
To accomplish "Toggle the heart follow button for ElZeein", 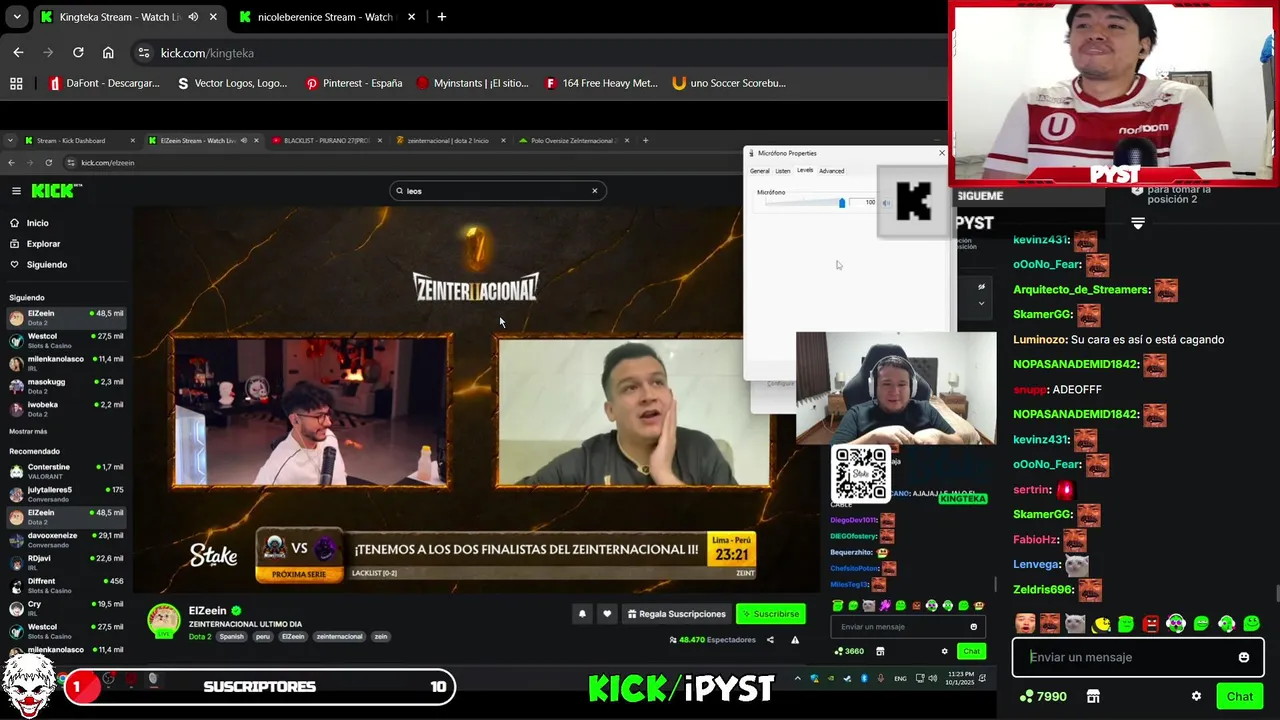I will pos(606,614).
